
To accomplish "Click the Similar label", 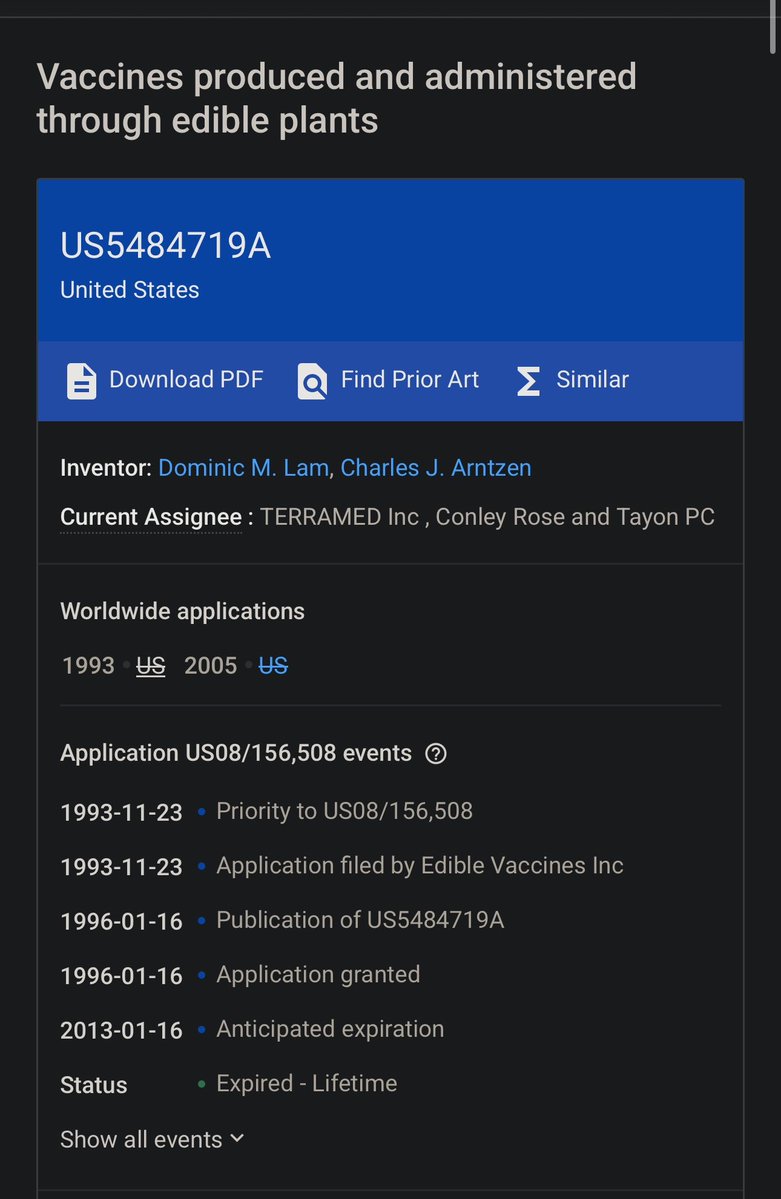I will [593, 379].
